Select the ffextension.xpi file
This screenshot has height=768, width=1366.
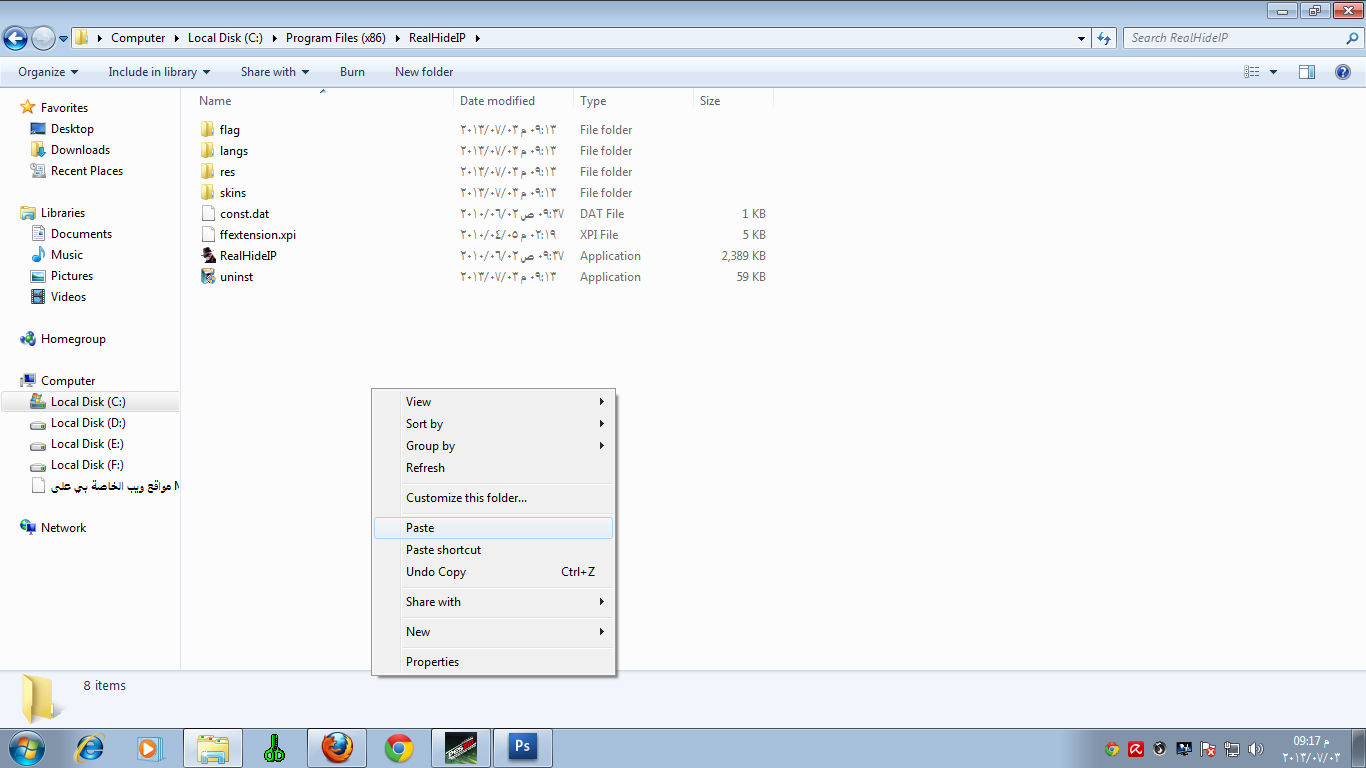click(258, 235)
